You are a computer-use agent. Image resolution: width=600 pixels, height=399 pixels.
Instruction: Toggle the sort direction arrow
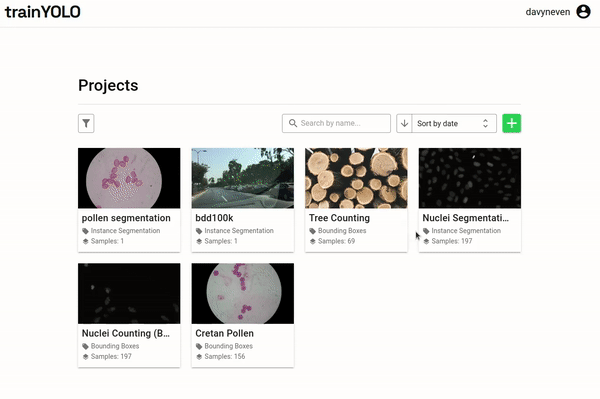coord(404,124)
